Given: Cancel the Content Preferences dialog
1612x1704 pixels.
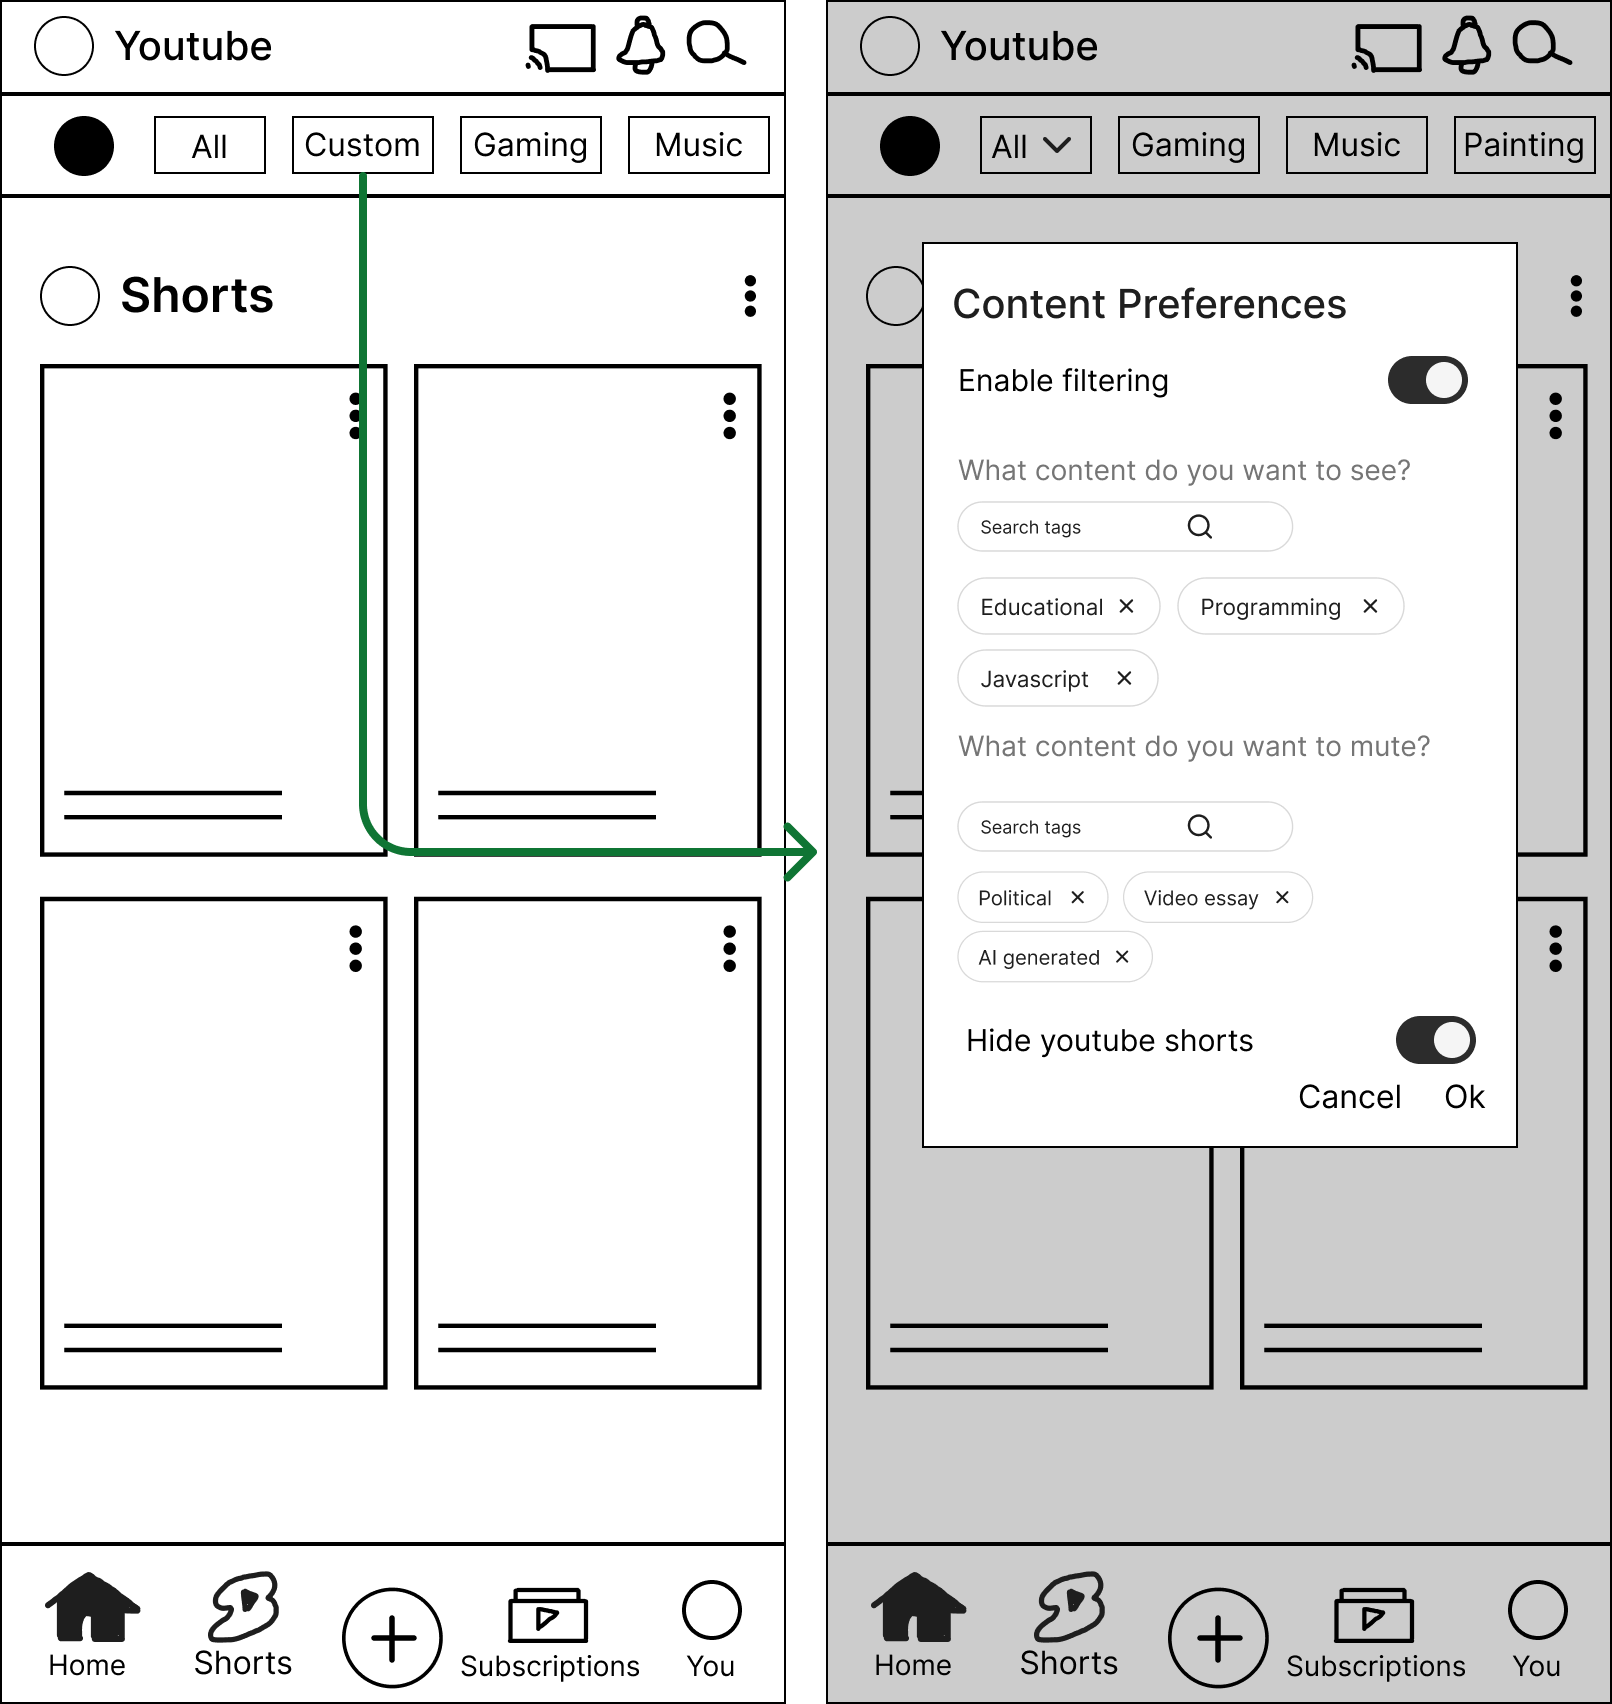Looking at the screenshot, I should pos(1350,1096).
